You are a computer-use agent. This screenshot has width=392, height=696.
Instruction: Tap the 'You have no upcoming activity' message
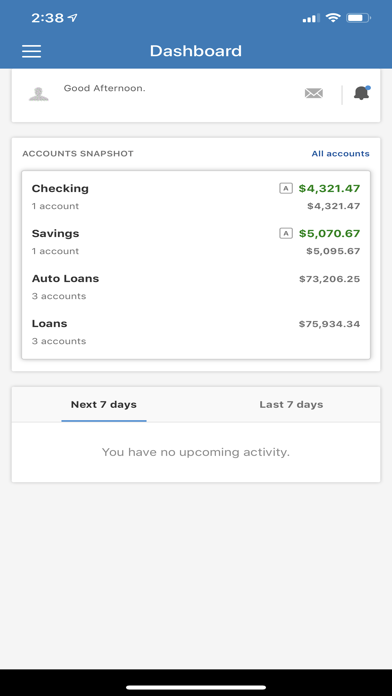click(x=196, y=452)
